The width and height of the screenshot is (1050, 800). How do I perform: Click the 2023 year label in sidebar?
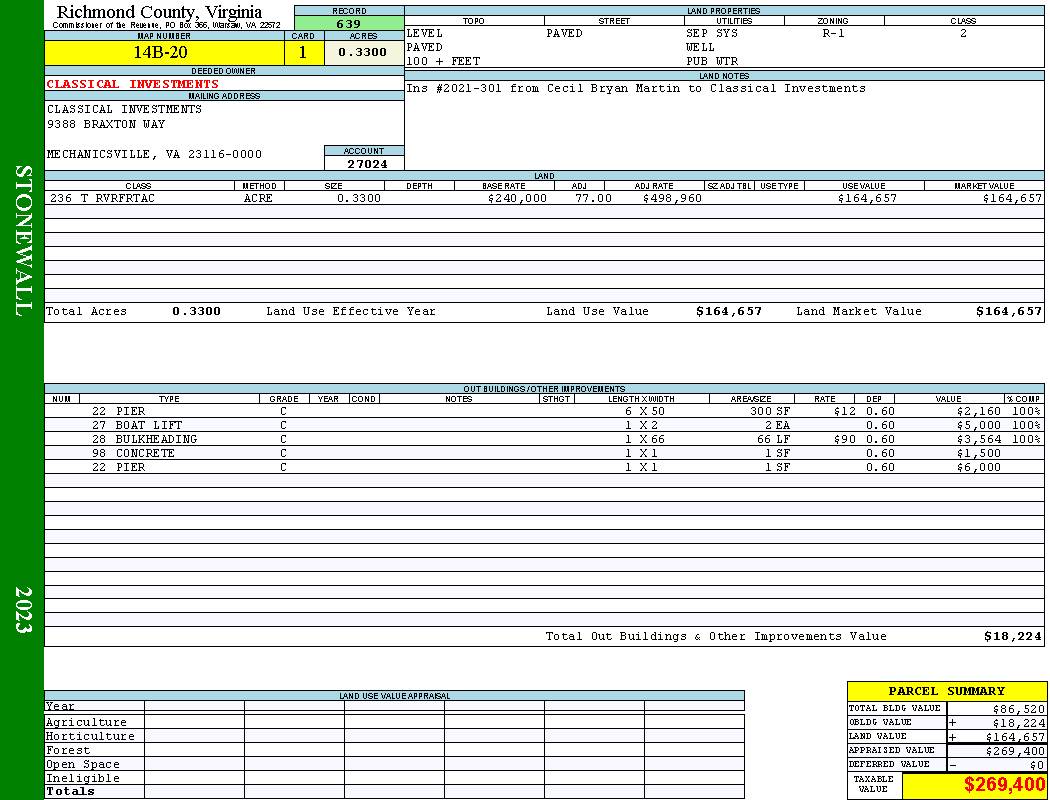pyautogui.click(x=23, y=610)
